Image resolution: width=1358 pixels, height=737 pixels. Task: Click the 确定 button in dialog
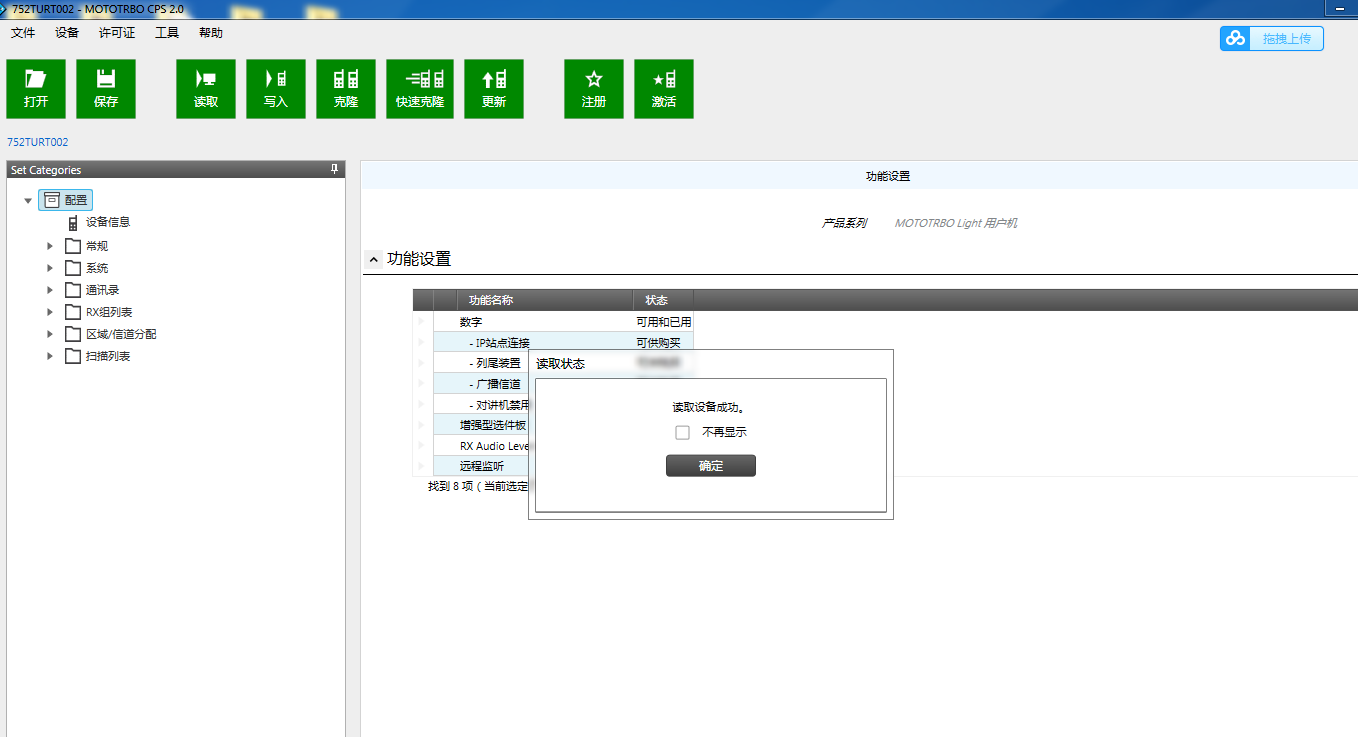[x=711, y=466]
